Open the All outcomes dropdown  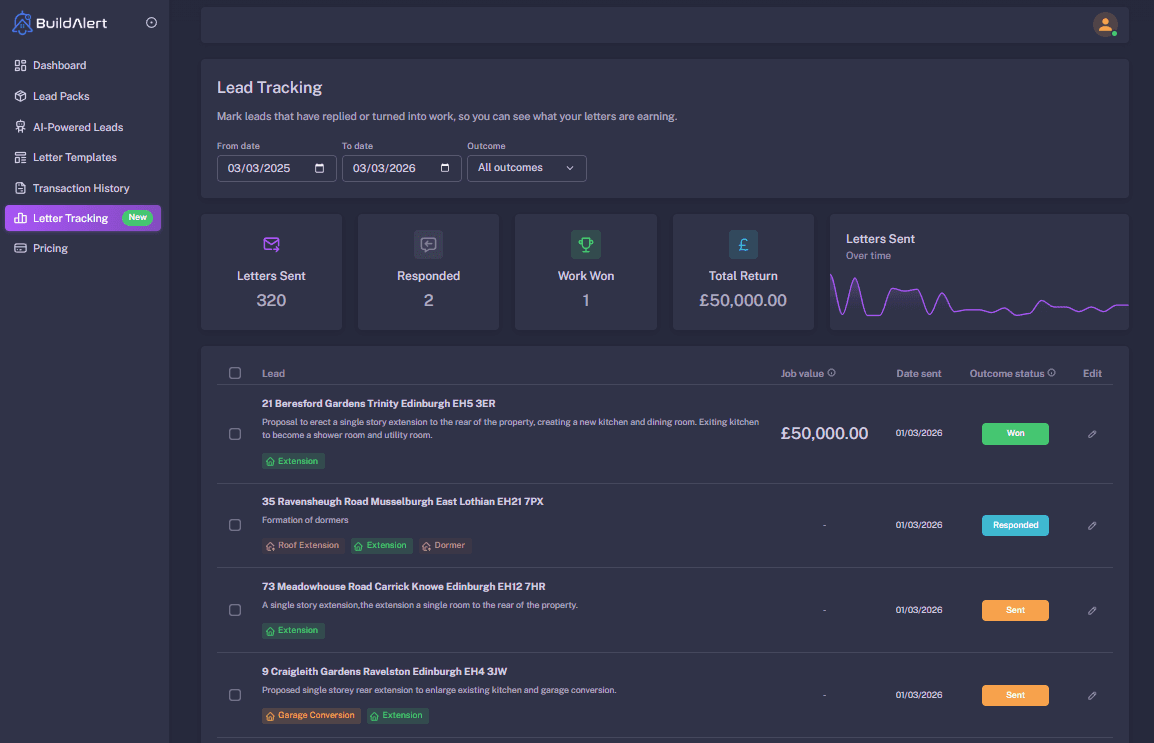click(x=527, y=168)
